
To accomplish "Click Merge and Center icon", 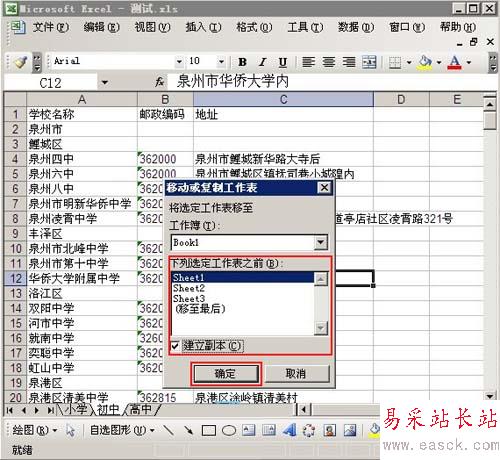I will click(369, 62).
